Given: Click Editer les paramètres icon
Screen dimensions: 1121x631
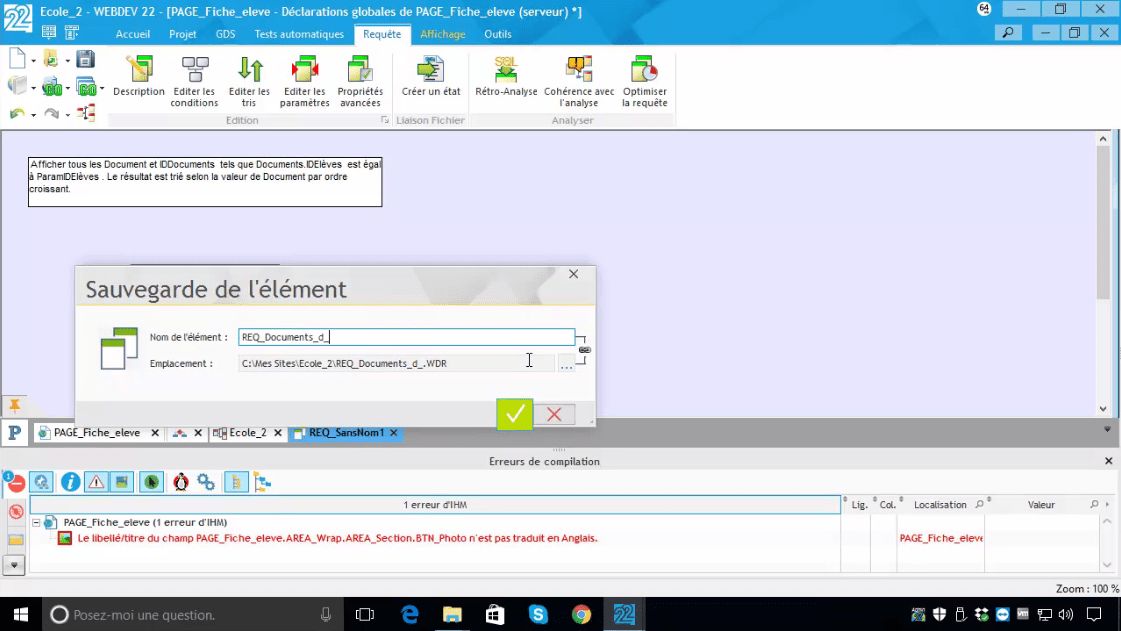Looking at the screenshot, I should pyautogui.click(x=305, y=81).
